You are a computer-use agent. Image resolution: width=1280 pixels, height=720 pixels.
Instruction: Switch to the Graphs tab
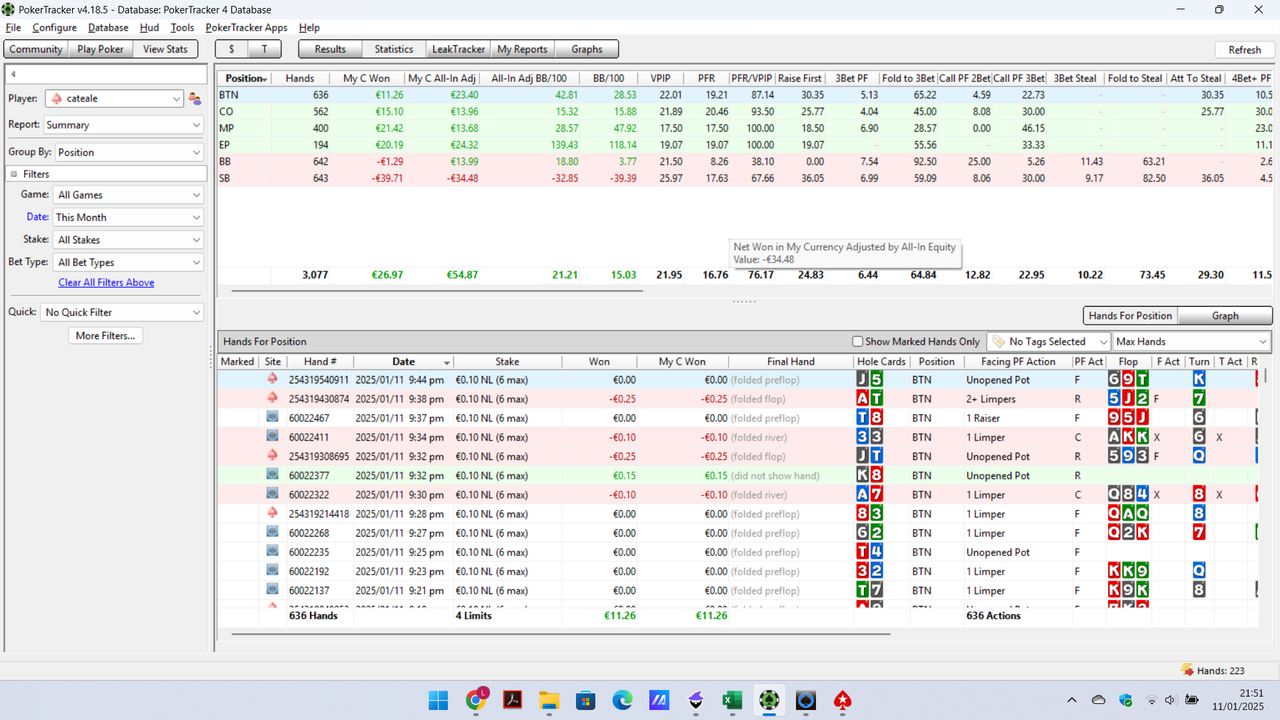click(x=587, y=49)
